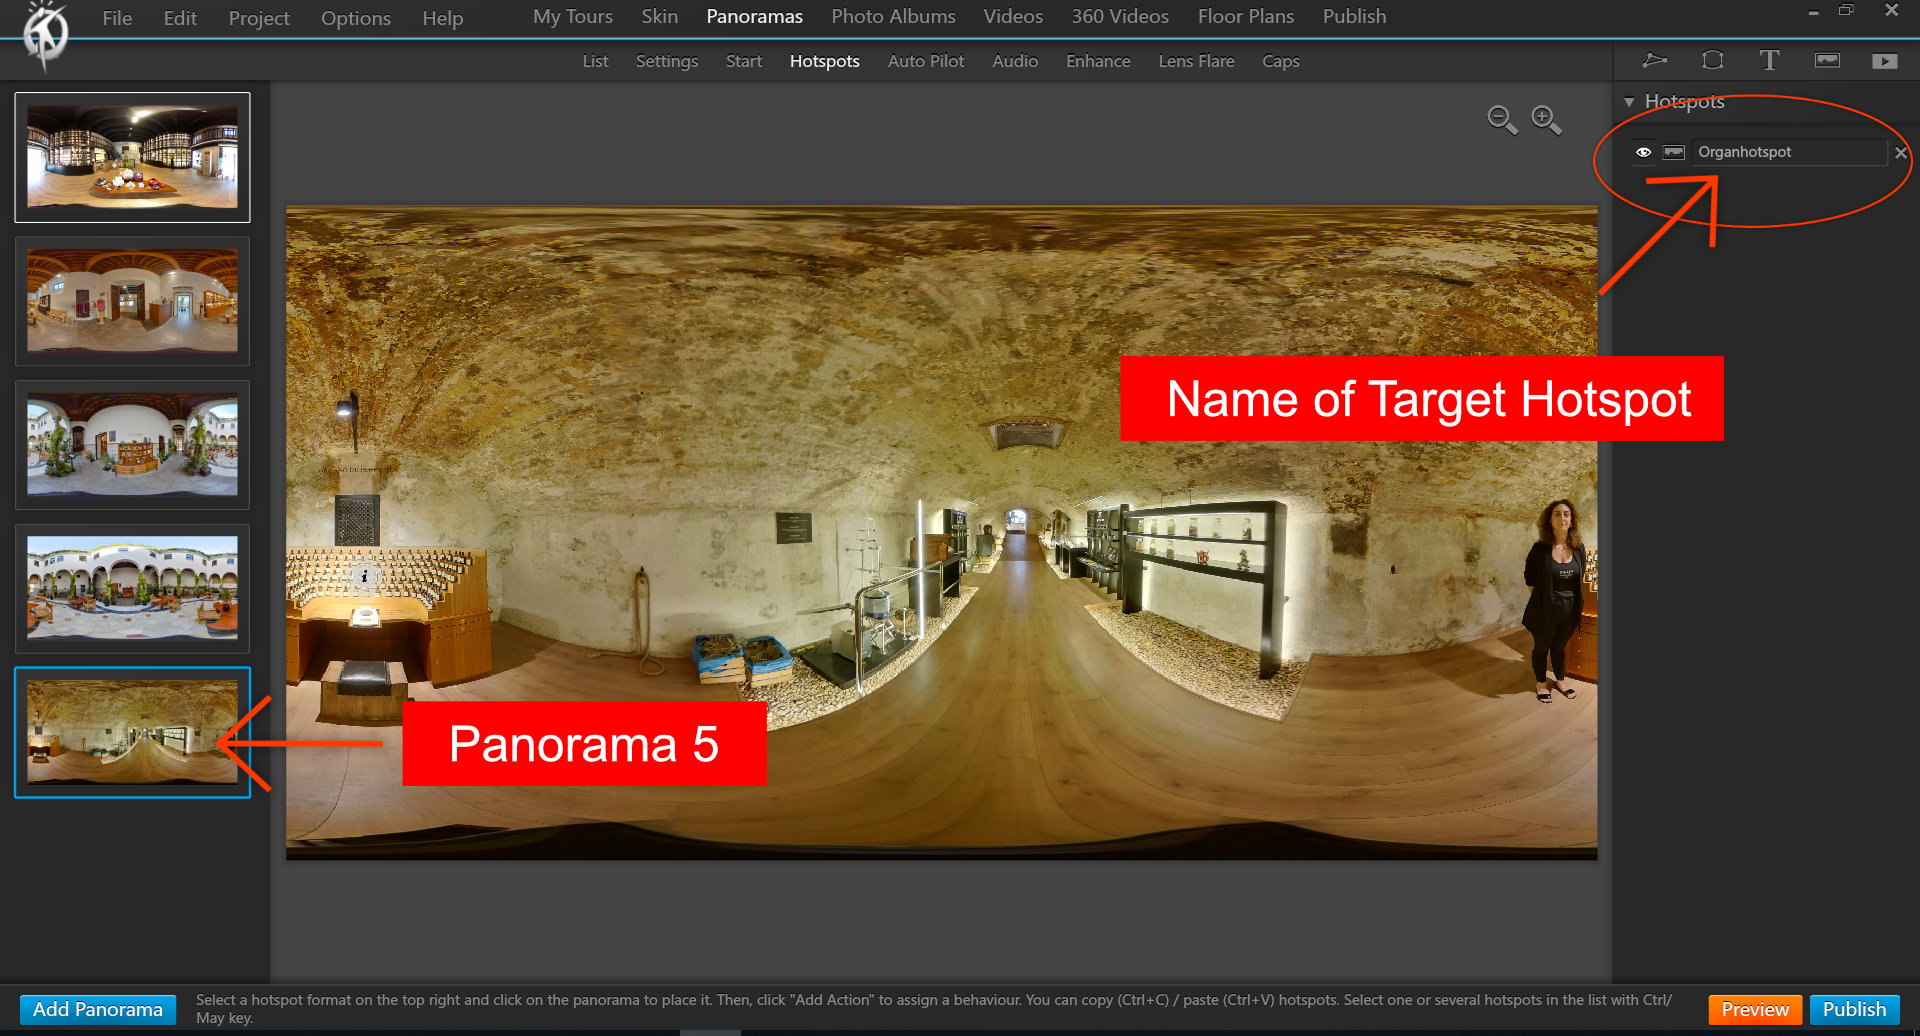Select the Hotspots sub-tab
1920x1036 pixels.
pos(825,61)
